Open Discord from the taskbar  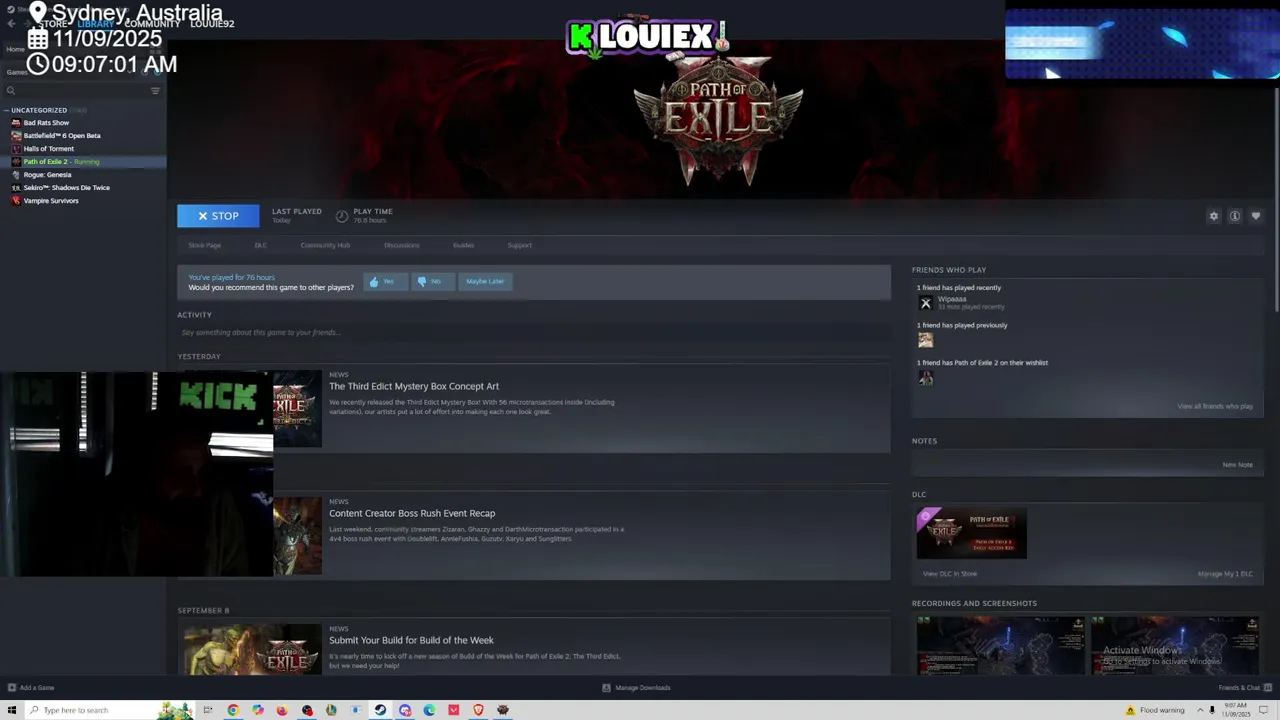[x=405, y=710]
